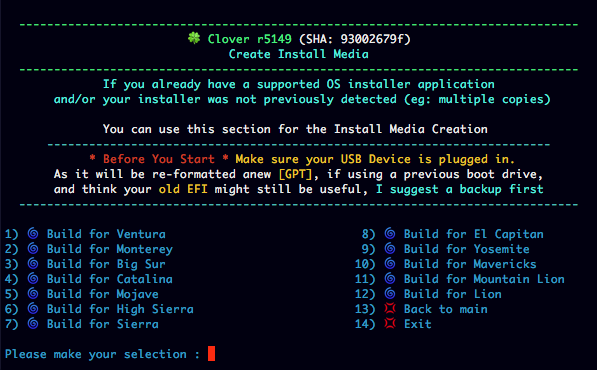This screenshot has width=597, height=370.
Task: Click the spiral icon next to Build for Mojave
Action: (x=33, y=293)
